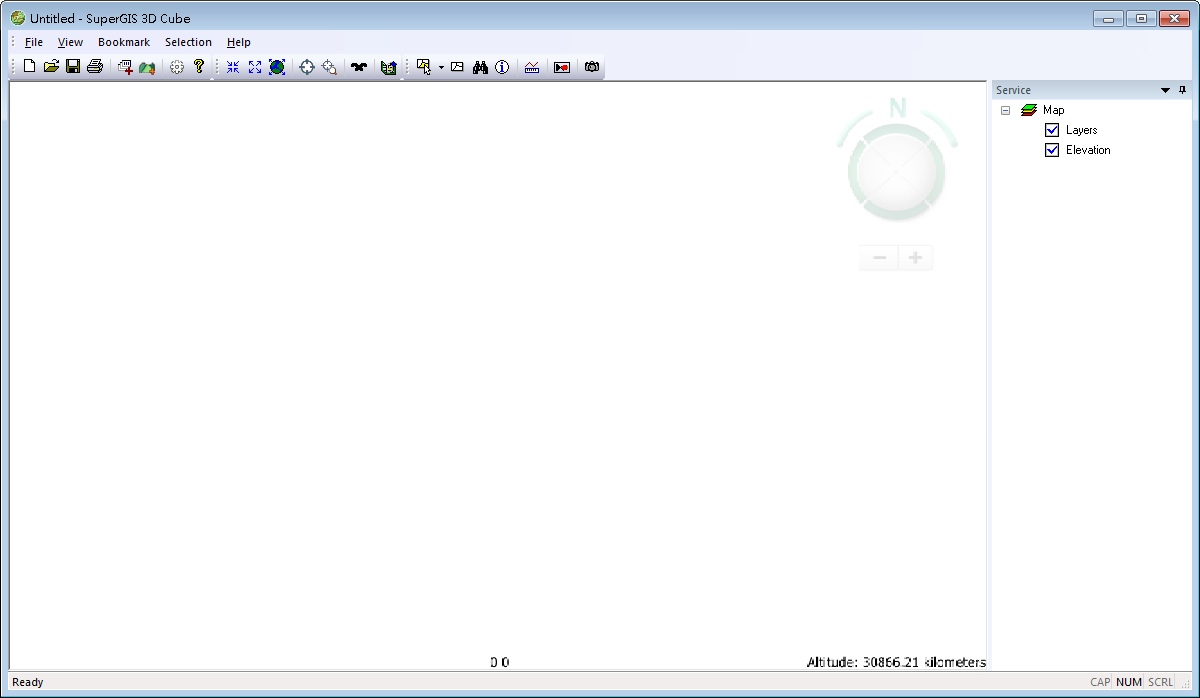Image resolution: width=1200 pixels, height=698 pixels.
Task: Click the red record video icon
Action: coord(562,67)
